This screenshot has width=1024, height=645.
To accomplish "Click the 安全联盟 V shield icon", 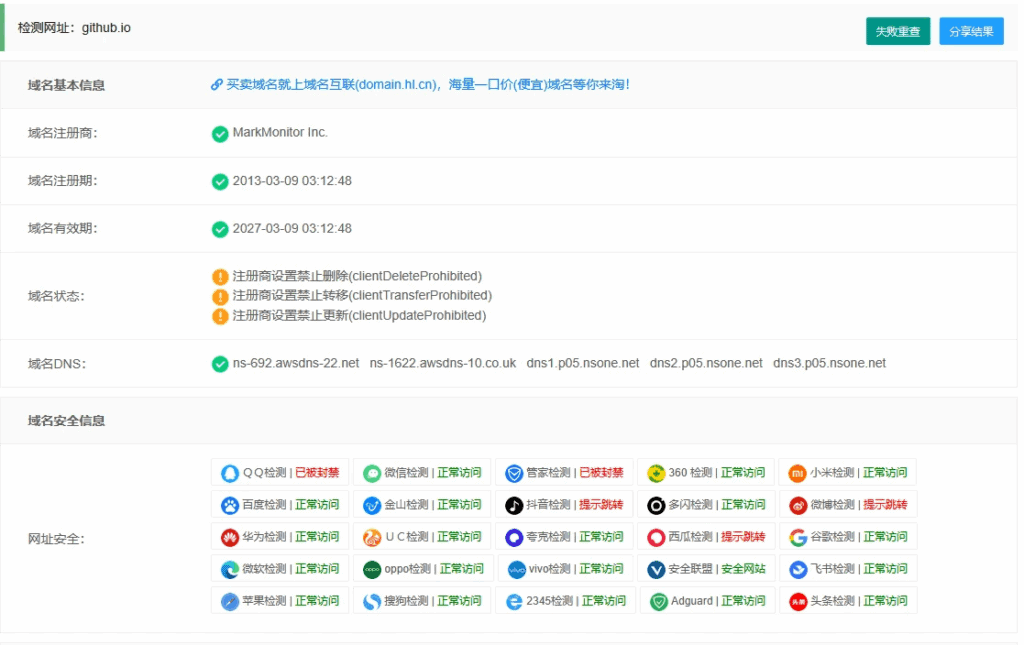I will pos(656,569).
